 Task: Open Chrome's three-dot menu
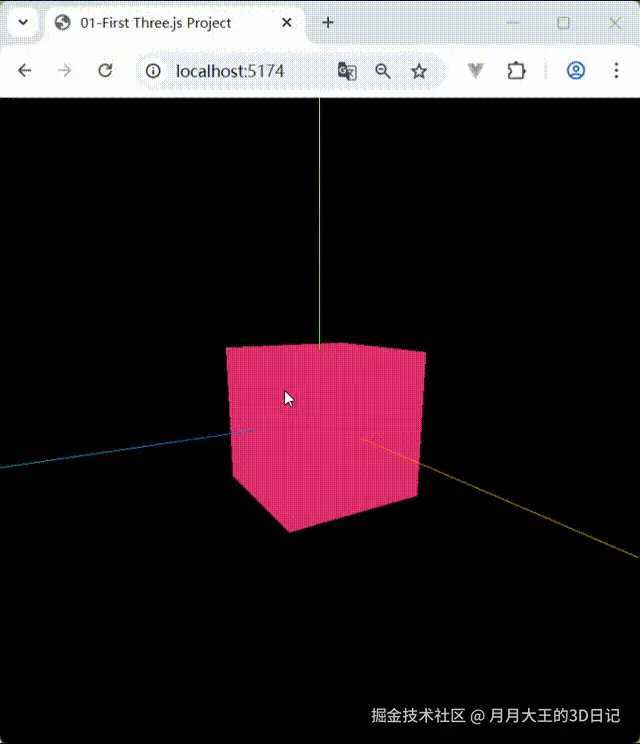pyautogui.click(x=616, y=71)
